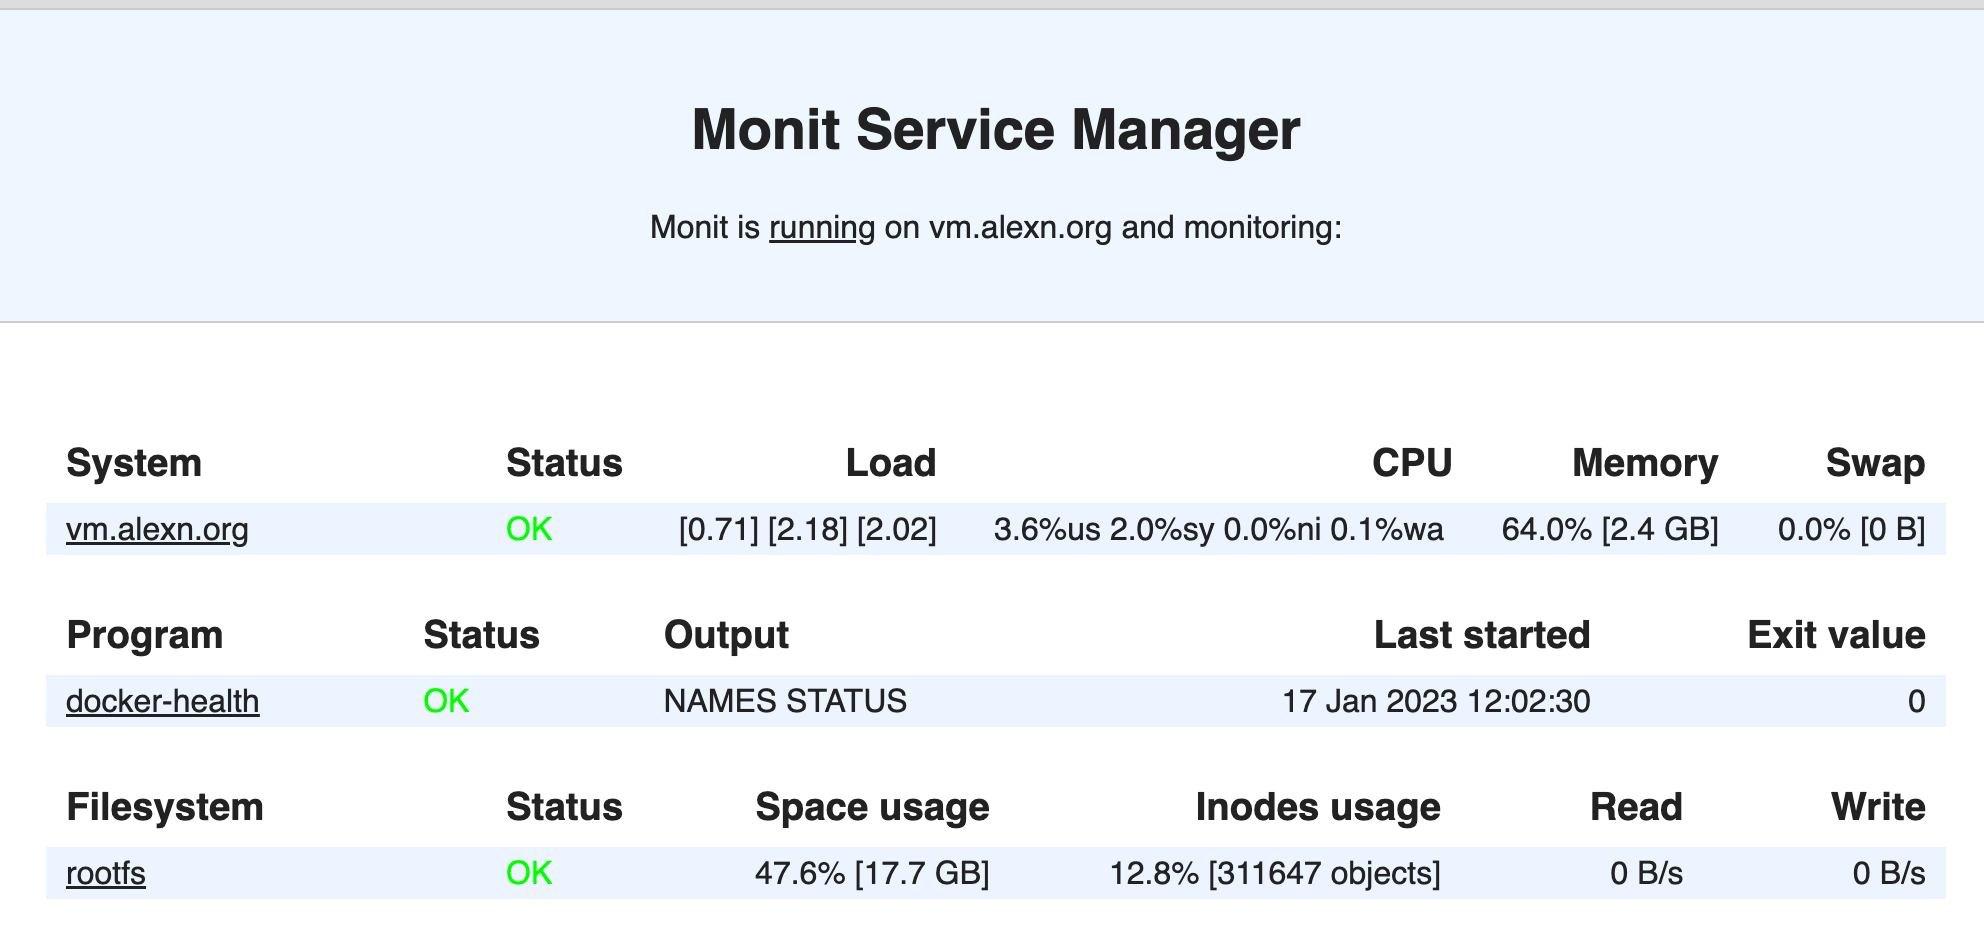1984x928 pixels.
Task: Click the OK status of vm.alexn.org
Action: (530, 530)
